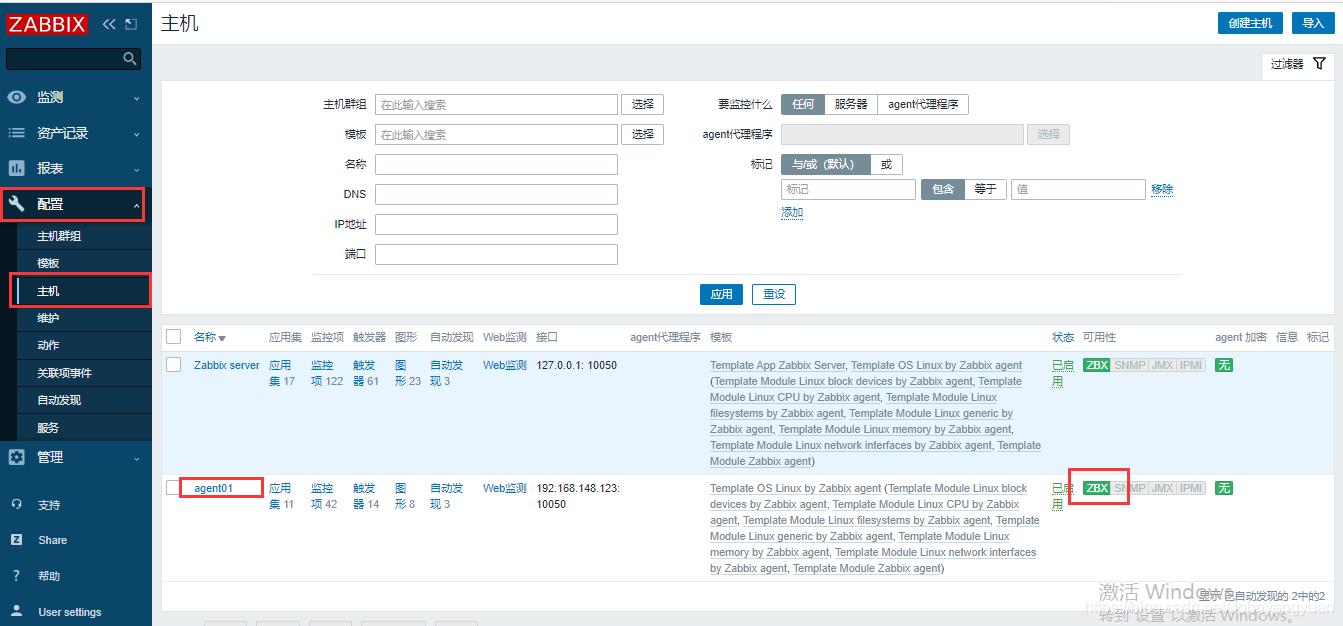
Task: Open the Zabbix server host link
Action: (x=227, y=365)
